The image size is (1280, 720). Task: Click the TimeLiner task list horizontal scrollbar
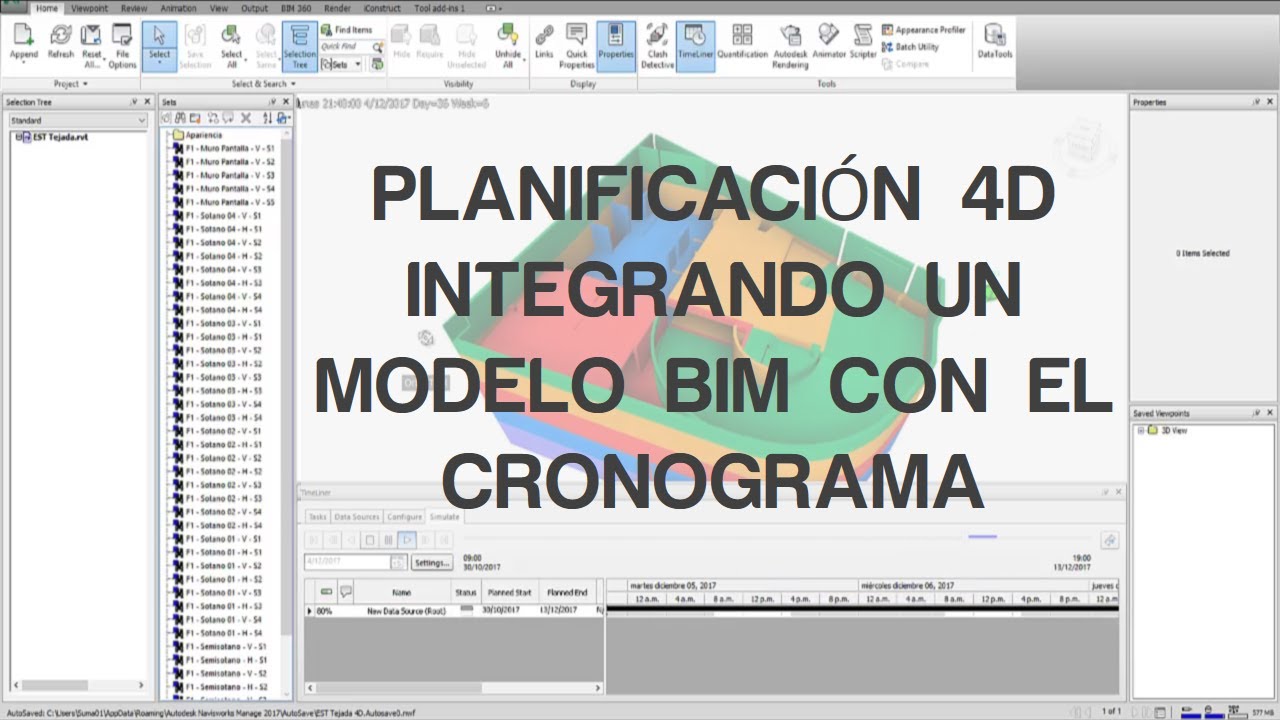coord(454,688)
